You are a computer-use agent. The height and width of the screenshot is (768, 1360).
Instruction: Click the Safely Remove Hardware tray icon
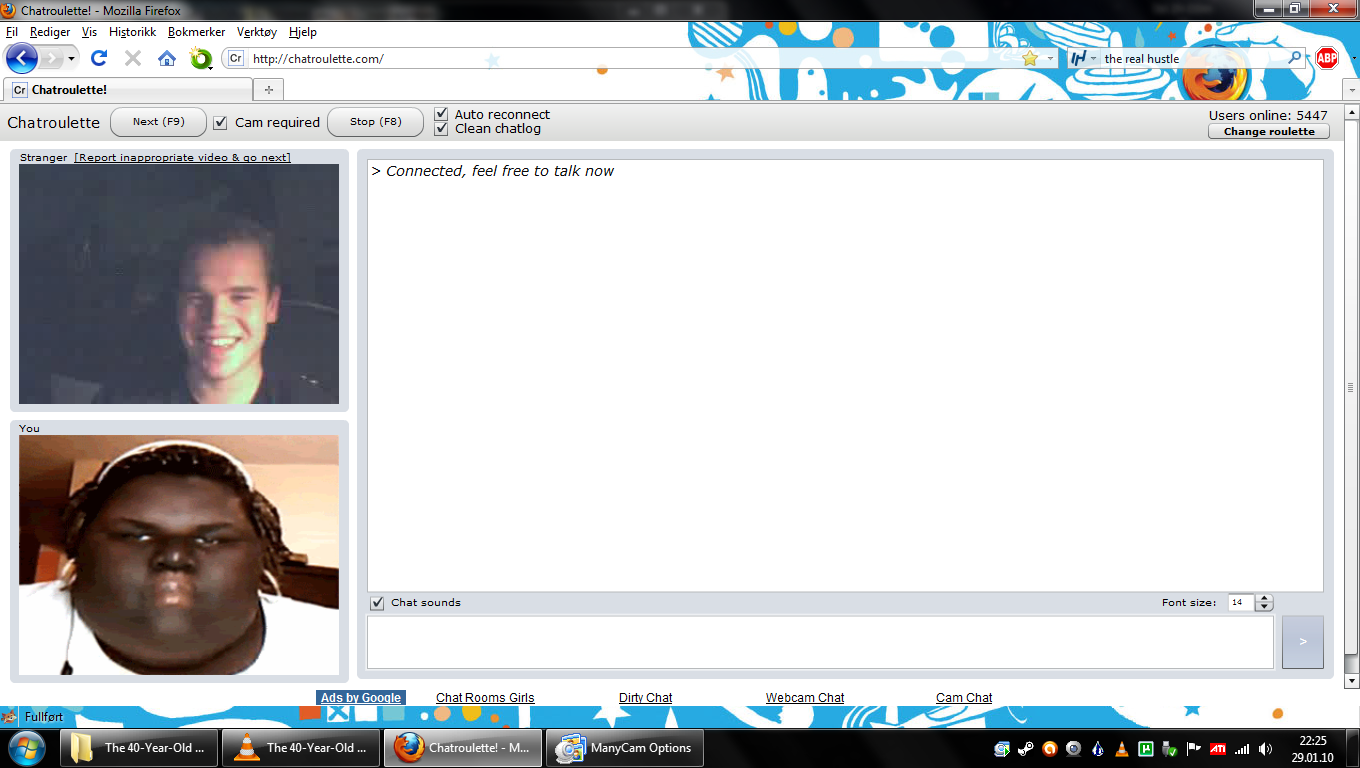coord(1170,748)
